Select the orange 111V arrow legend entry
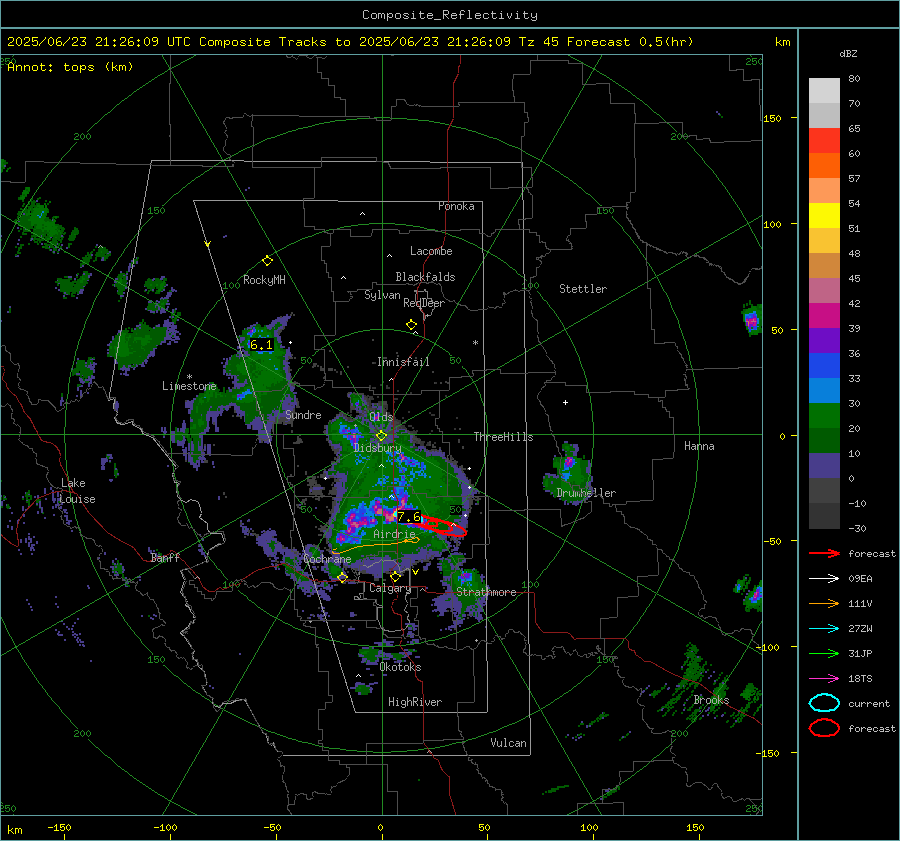This screenshot has height=841, width=900. 824,603
